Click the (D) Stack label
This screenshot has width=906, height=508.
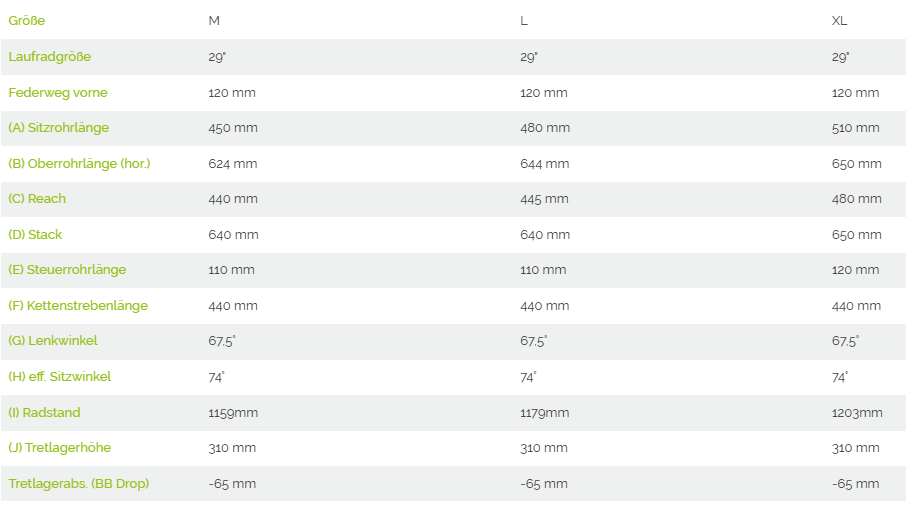click(x=35, y=235)
